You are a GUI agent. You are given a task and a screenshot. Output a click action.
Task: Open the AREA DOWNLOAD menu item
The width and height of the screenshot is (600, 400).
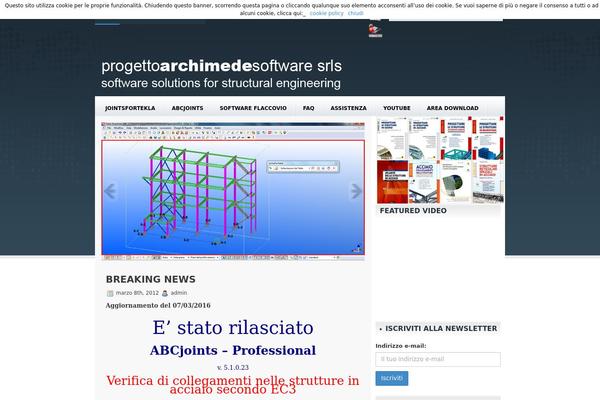[453, 108]
